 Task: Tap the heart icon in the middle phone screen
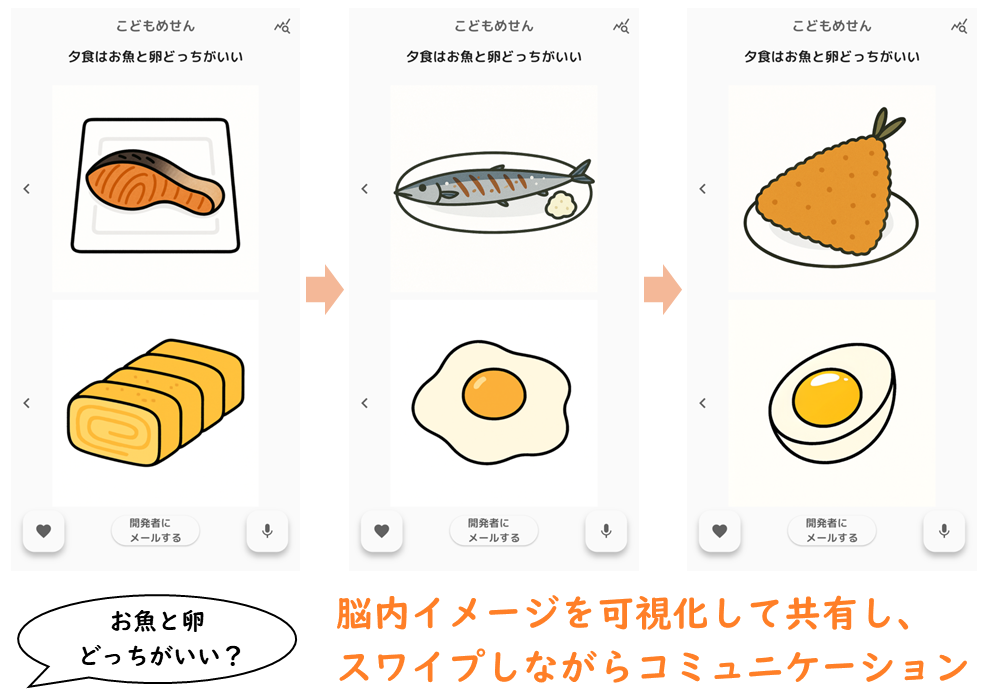point(381,531)
